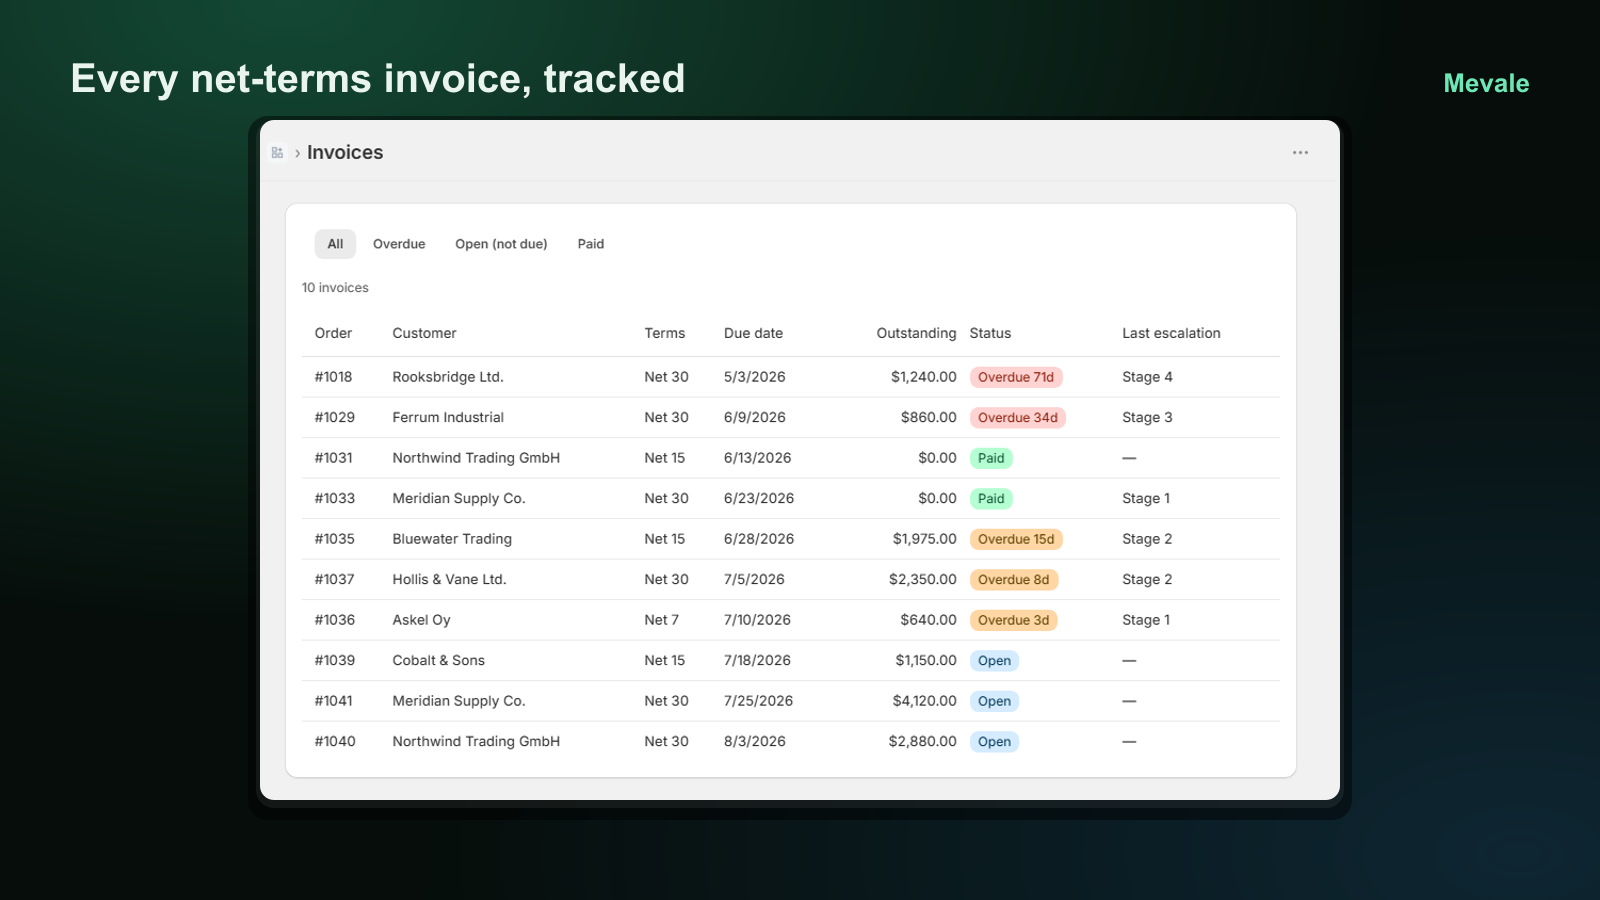Viewport: 1600px width, 900px height.
Task: Click the Stage 3 escalation value
Action: tap(1147, 417)
